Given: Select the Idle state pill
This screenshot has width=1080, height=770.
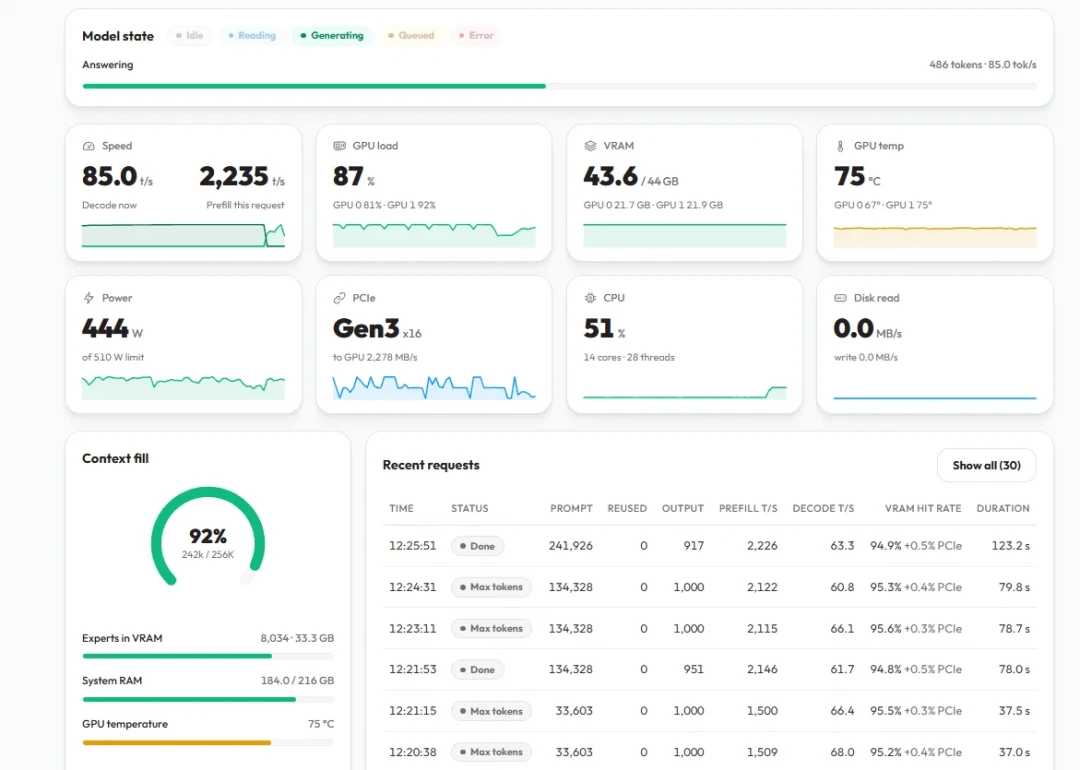Looking at the screenshot, I should click(189, 35).
